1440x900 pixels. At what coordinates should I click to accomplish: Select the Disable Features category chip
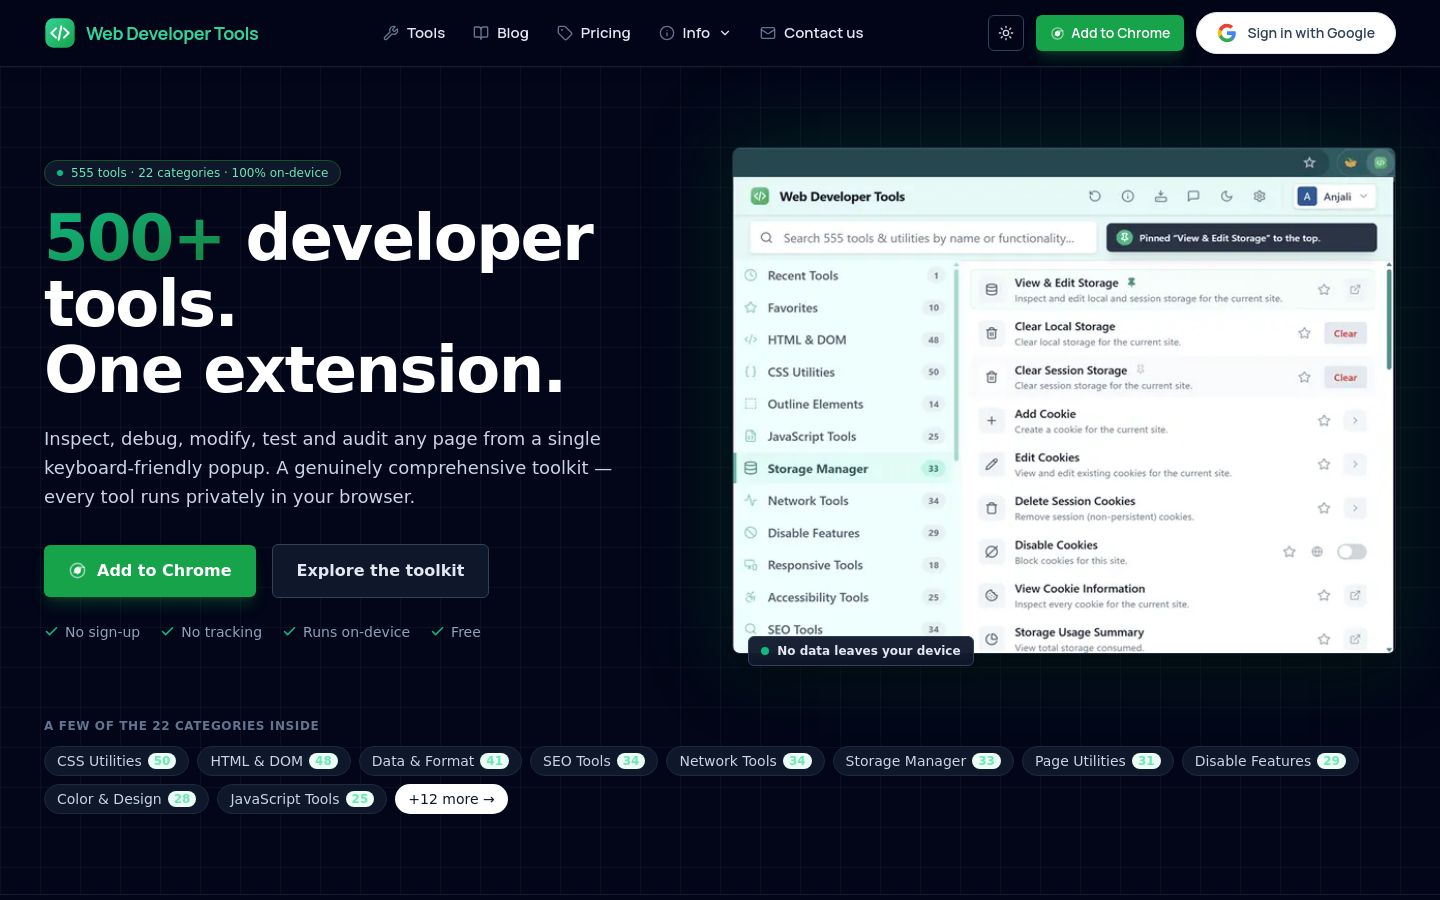[x=1270, y=761]
